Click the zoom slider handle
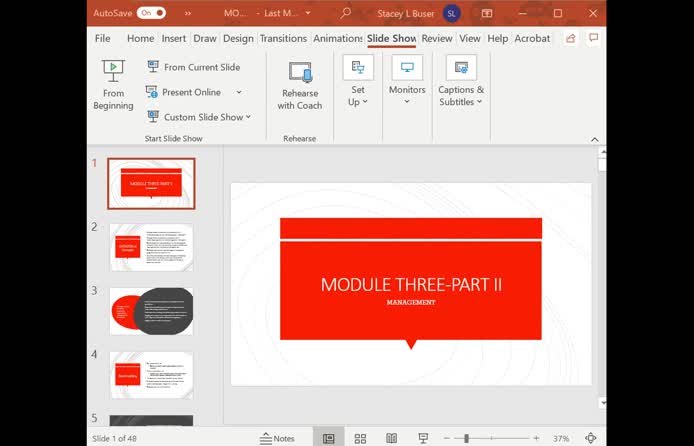 [466, 438]
